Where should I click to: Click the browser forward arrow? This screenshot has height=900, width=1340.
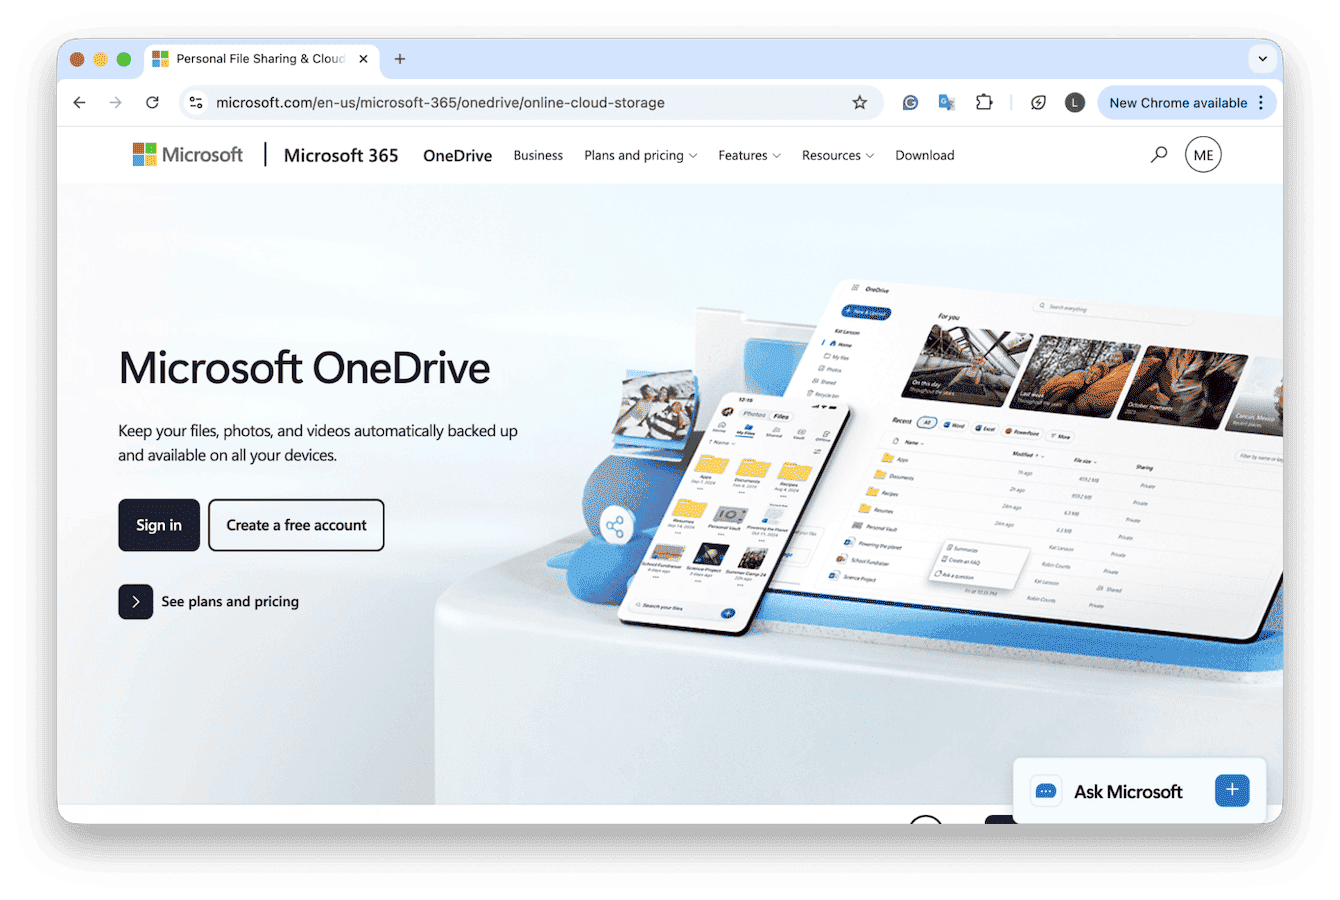click(x=116, y=102)
